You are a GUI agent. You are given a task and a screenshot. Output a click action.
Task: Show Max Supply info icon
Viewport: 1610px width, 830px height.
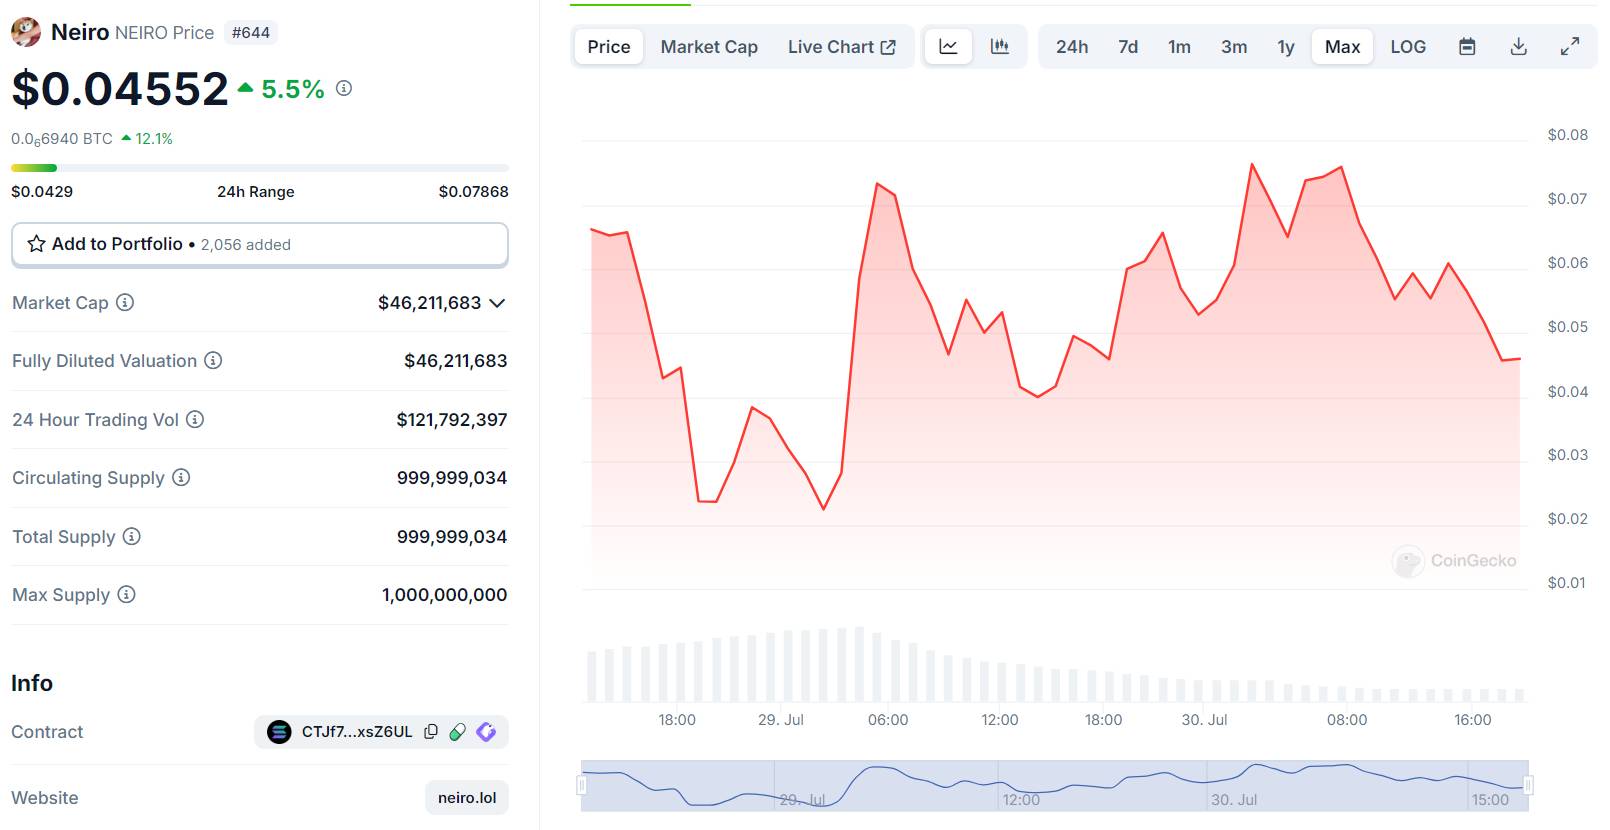pyautogui.click(x=126, y=594)
